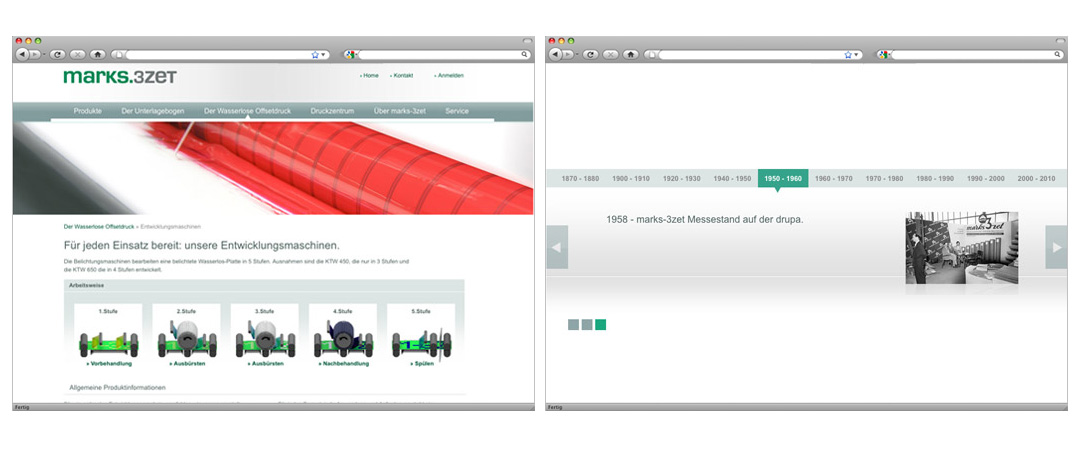
Task: Select the 1940 - 1950 timeline period
Action: click(x=732, y=179)
